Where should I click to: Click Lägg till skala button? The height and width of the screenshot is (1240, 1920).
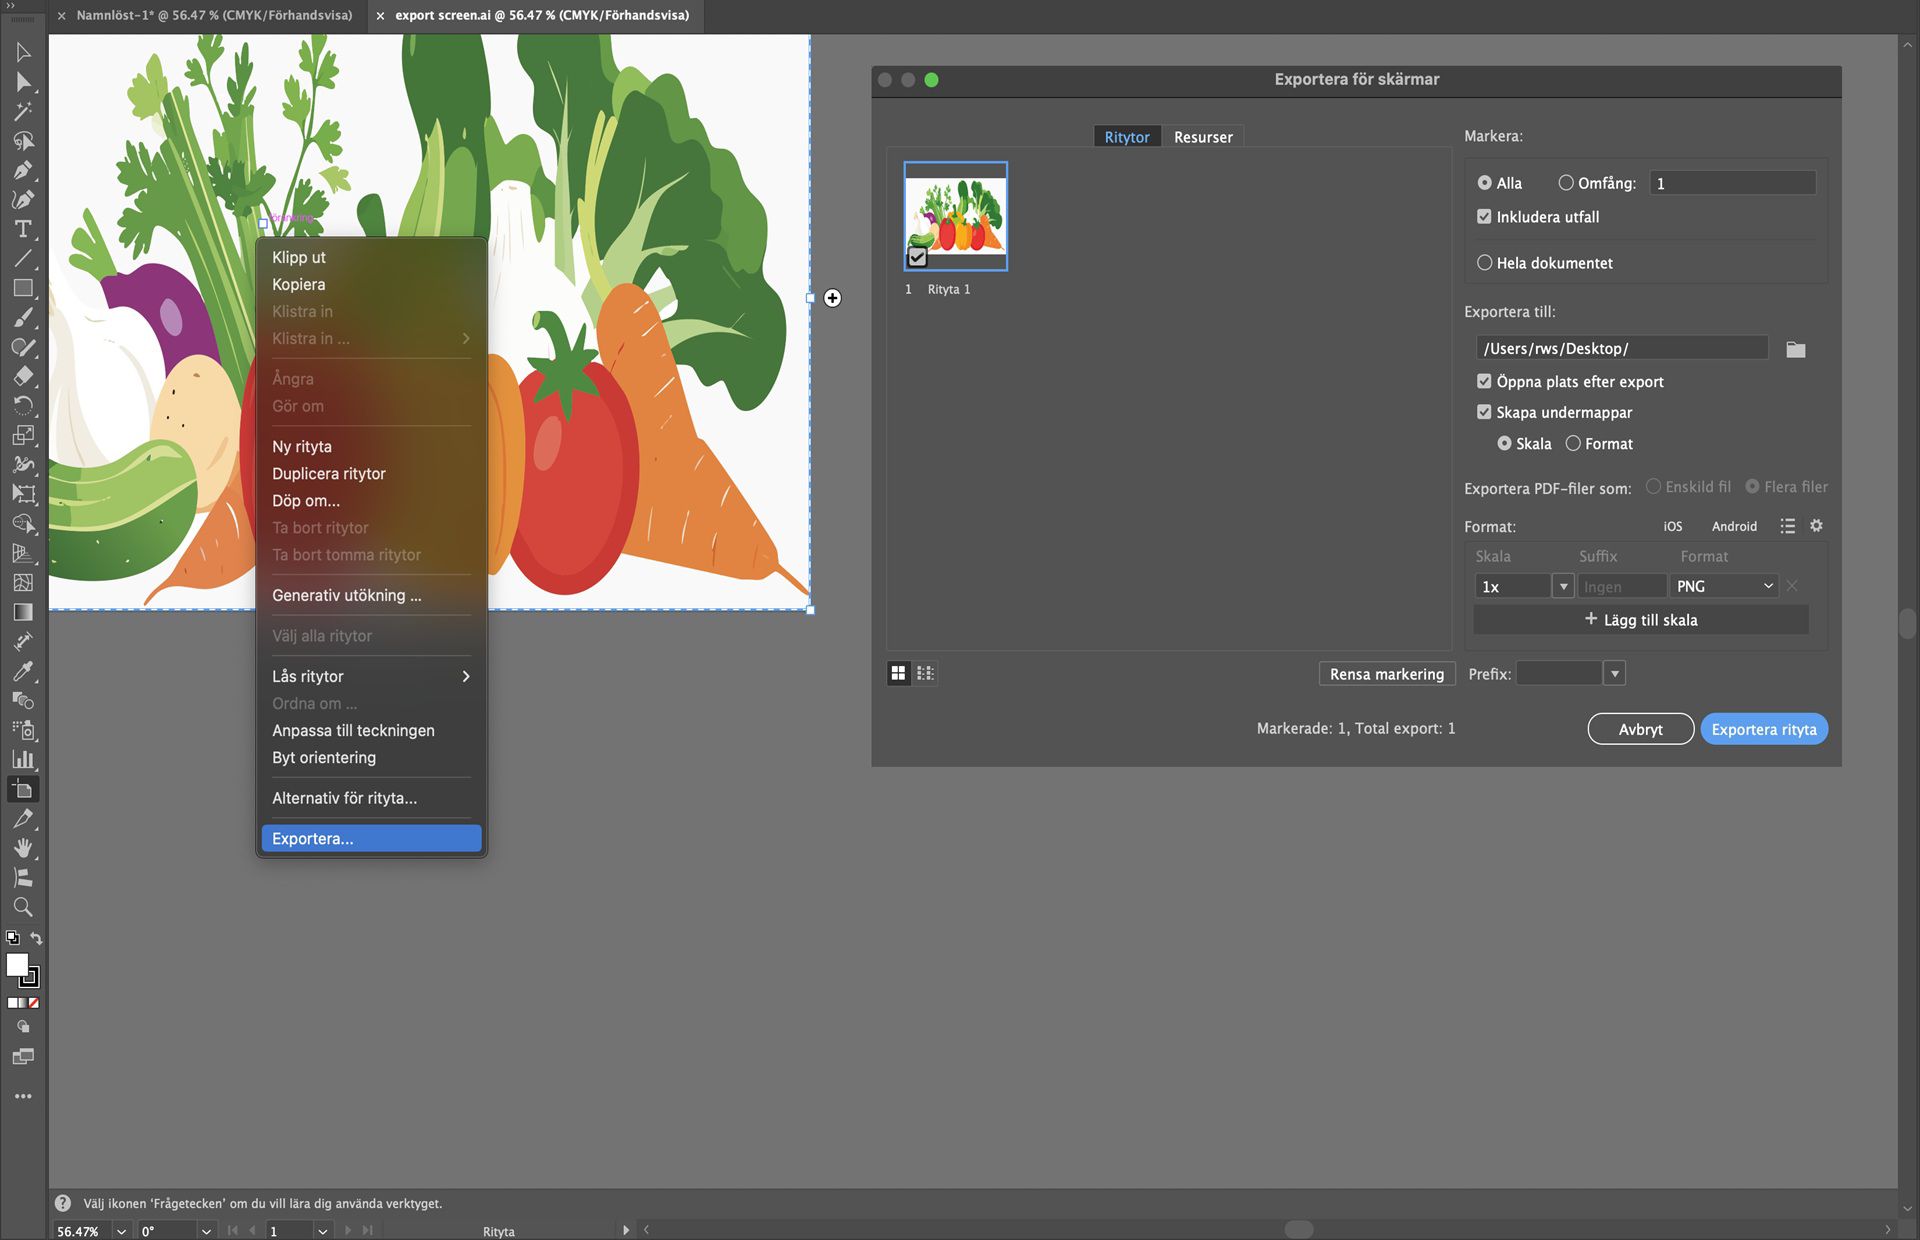coord(1641,620)
